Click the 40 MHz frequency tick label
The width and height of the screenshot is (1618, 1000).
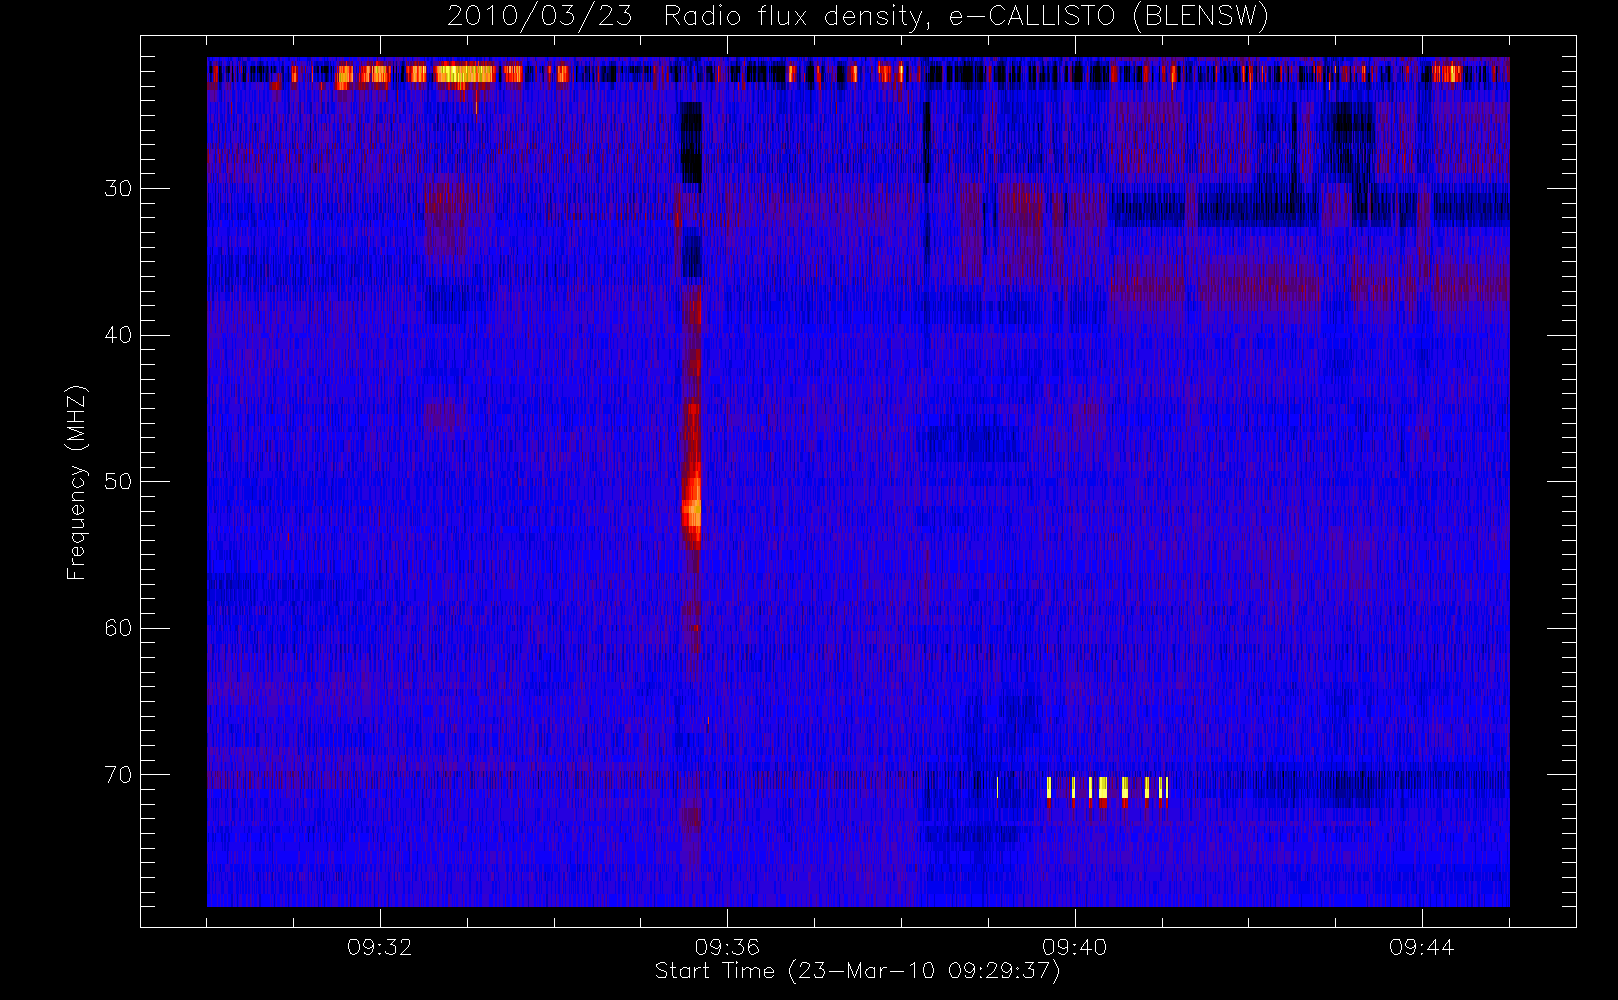[x=118, y=335]
